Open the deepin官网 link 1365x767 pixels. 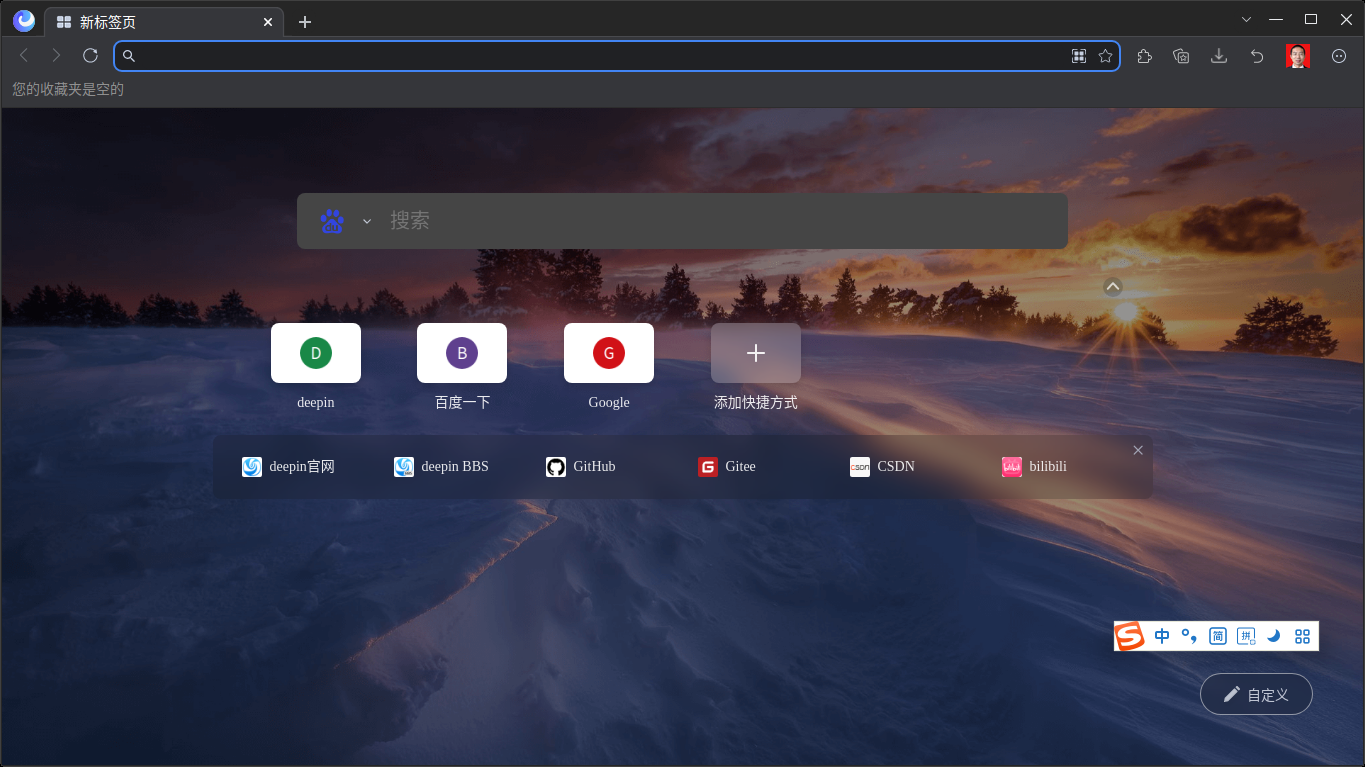pos(288,467)
